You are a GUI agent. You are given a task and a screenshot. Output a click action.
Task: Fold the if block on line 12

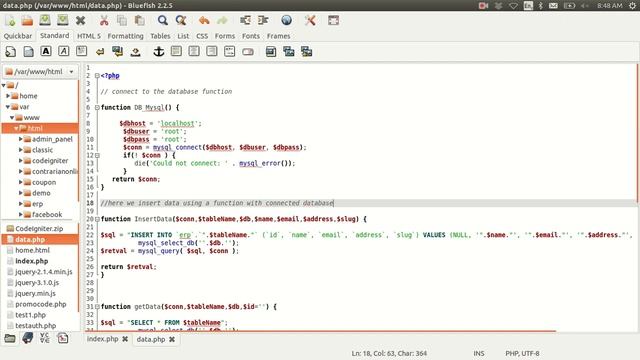[97, 155]
